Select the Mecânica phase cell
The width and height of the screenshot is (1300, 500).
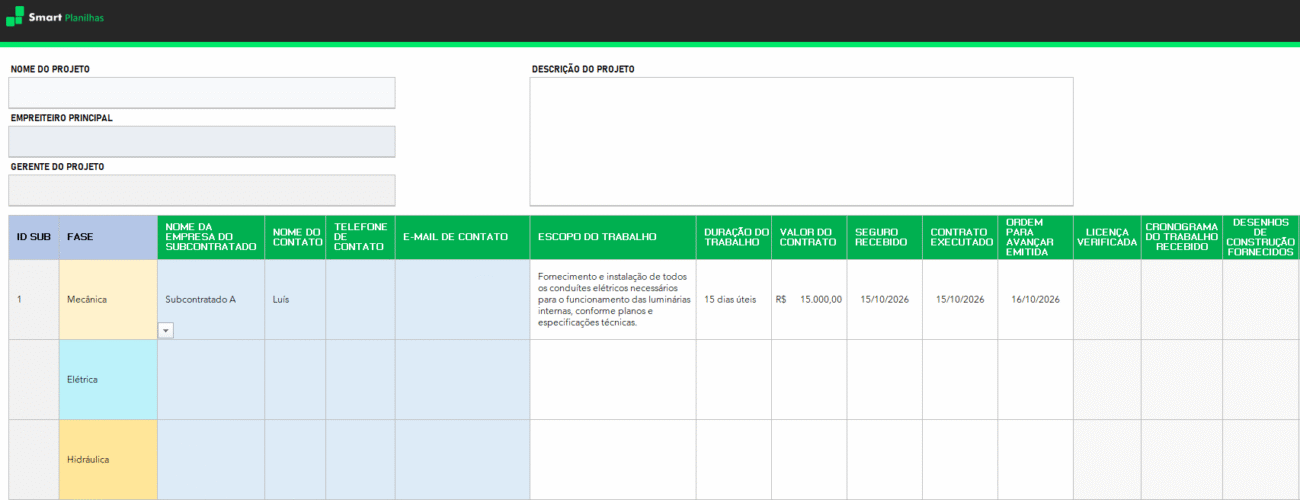tap(108, 299)
